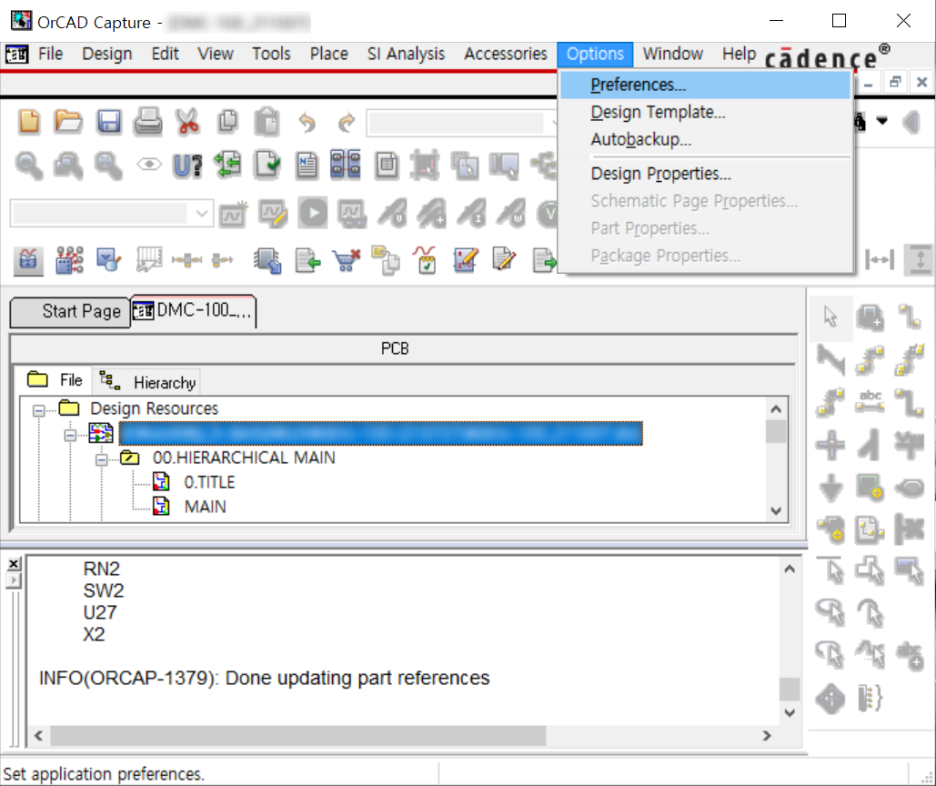Click the U27 entry in session log
This screenshot has width=936, height=786.
100,613
